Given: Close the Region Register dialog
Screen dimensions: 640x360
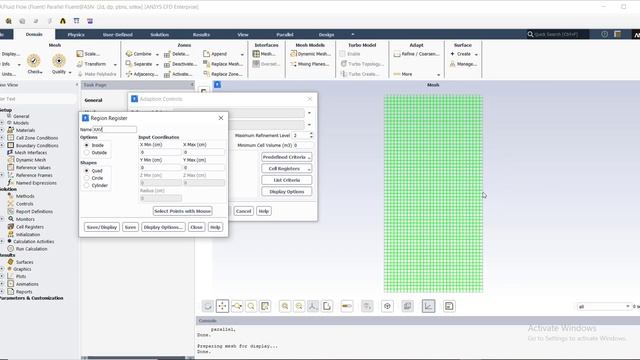Looking at the screenshot, I should click(221, 118).
